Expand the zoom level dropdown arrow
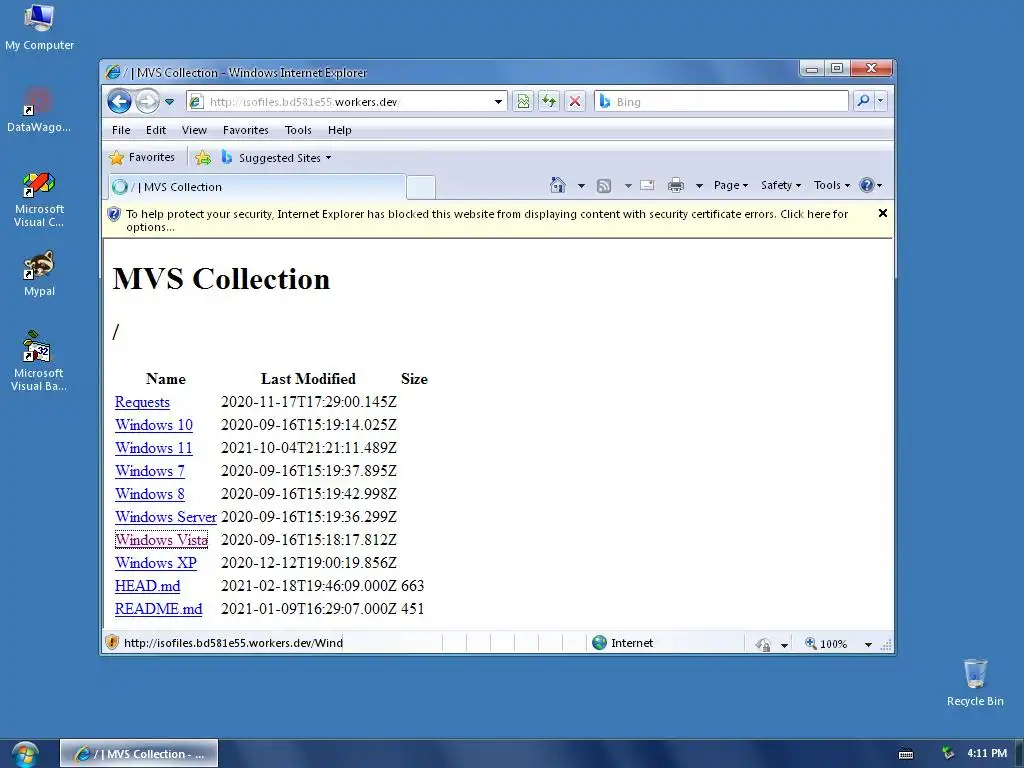1024x768 pixels. point(868,645)
